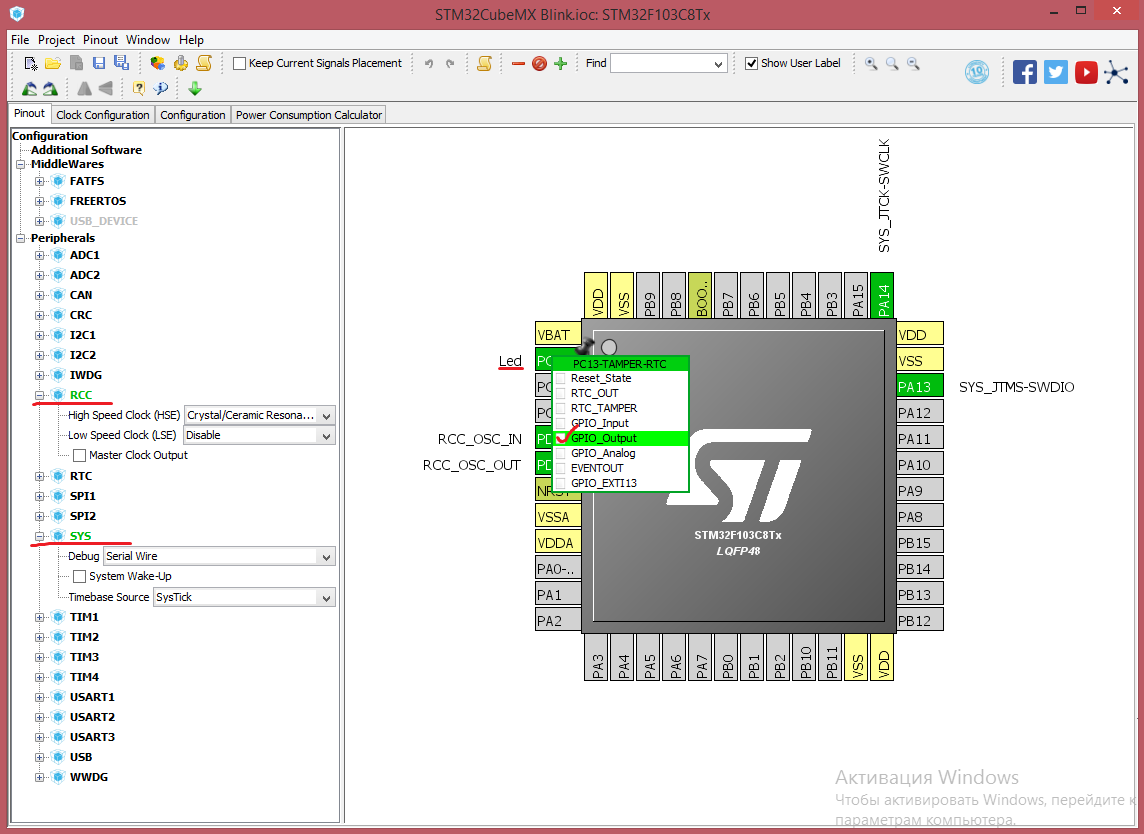The width and height of the screenshot is (1144, 834).
Task: Click the Generate Code gear icon
Action: coord(181,63)
